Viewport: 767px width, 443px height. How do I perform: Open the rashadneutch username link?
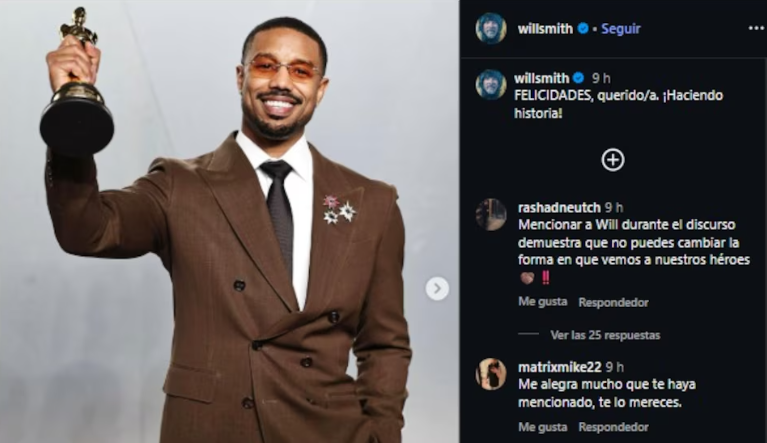(558, 208)
